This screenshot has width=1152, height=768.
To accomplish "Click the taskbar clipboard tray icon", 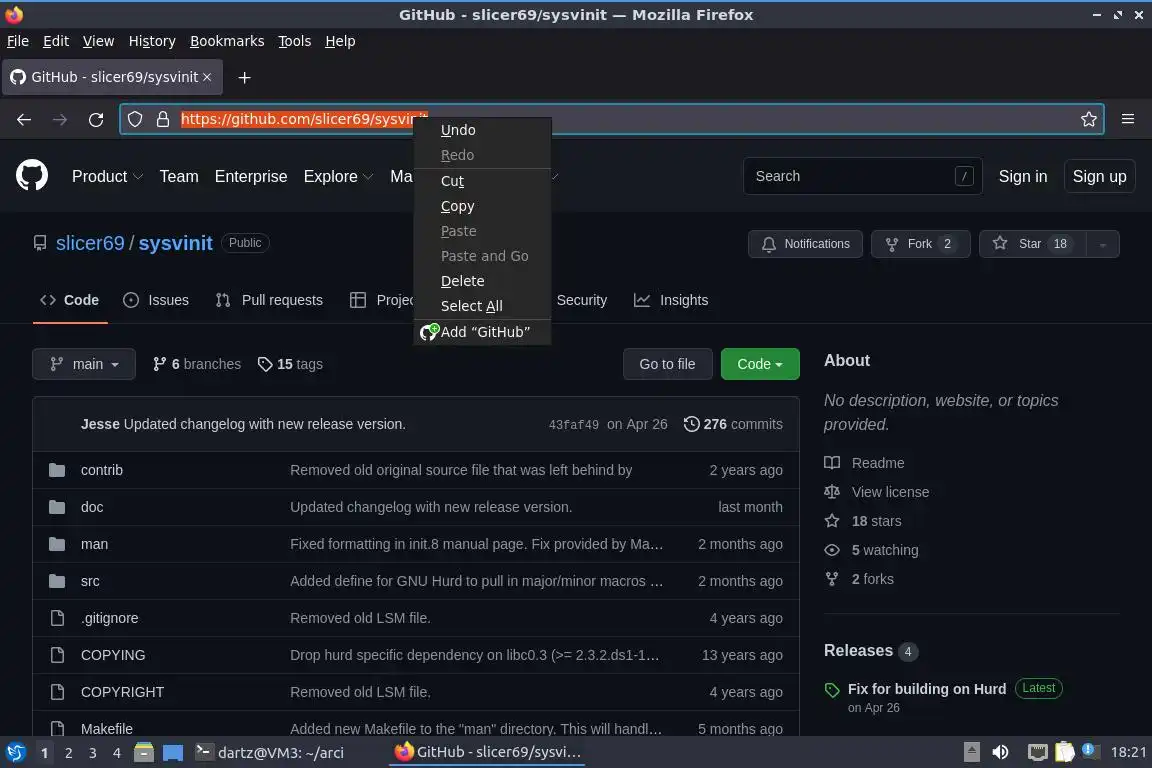I will (x=1065, y=753).
